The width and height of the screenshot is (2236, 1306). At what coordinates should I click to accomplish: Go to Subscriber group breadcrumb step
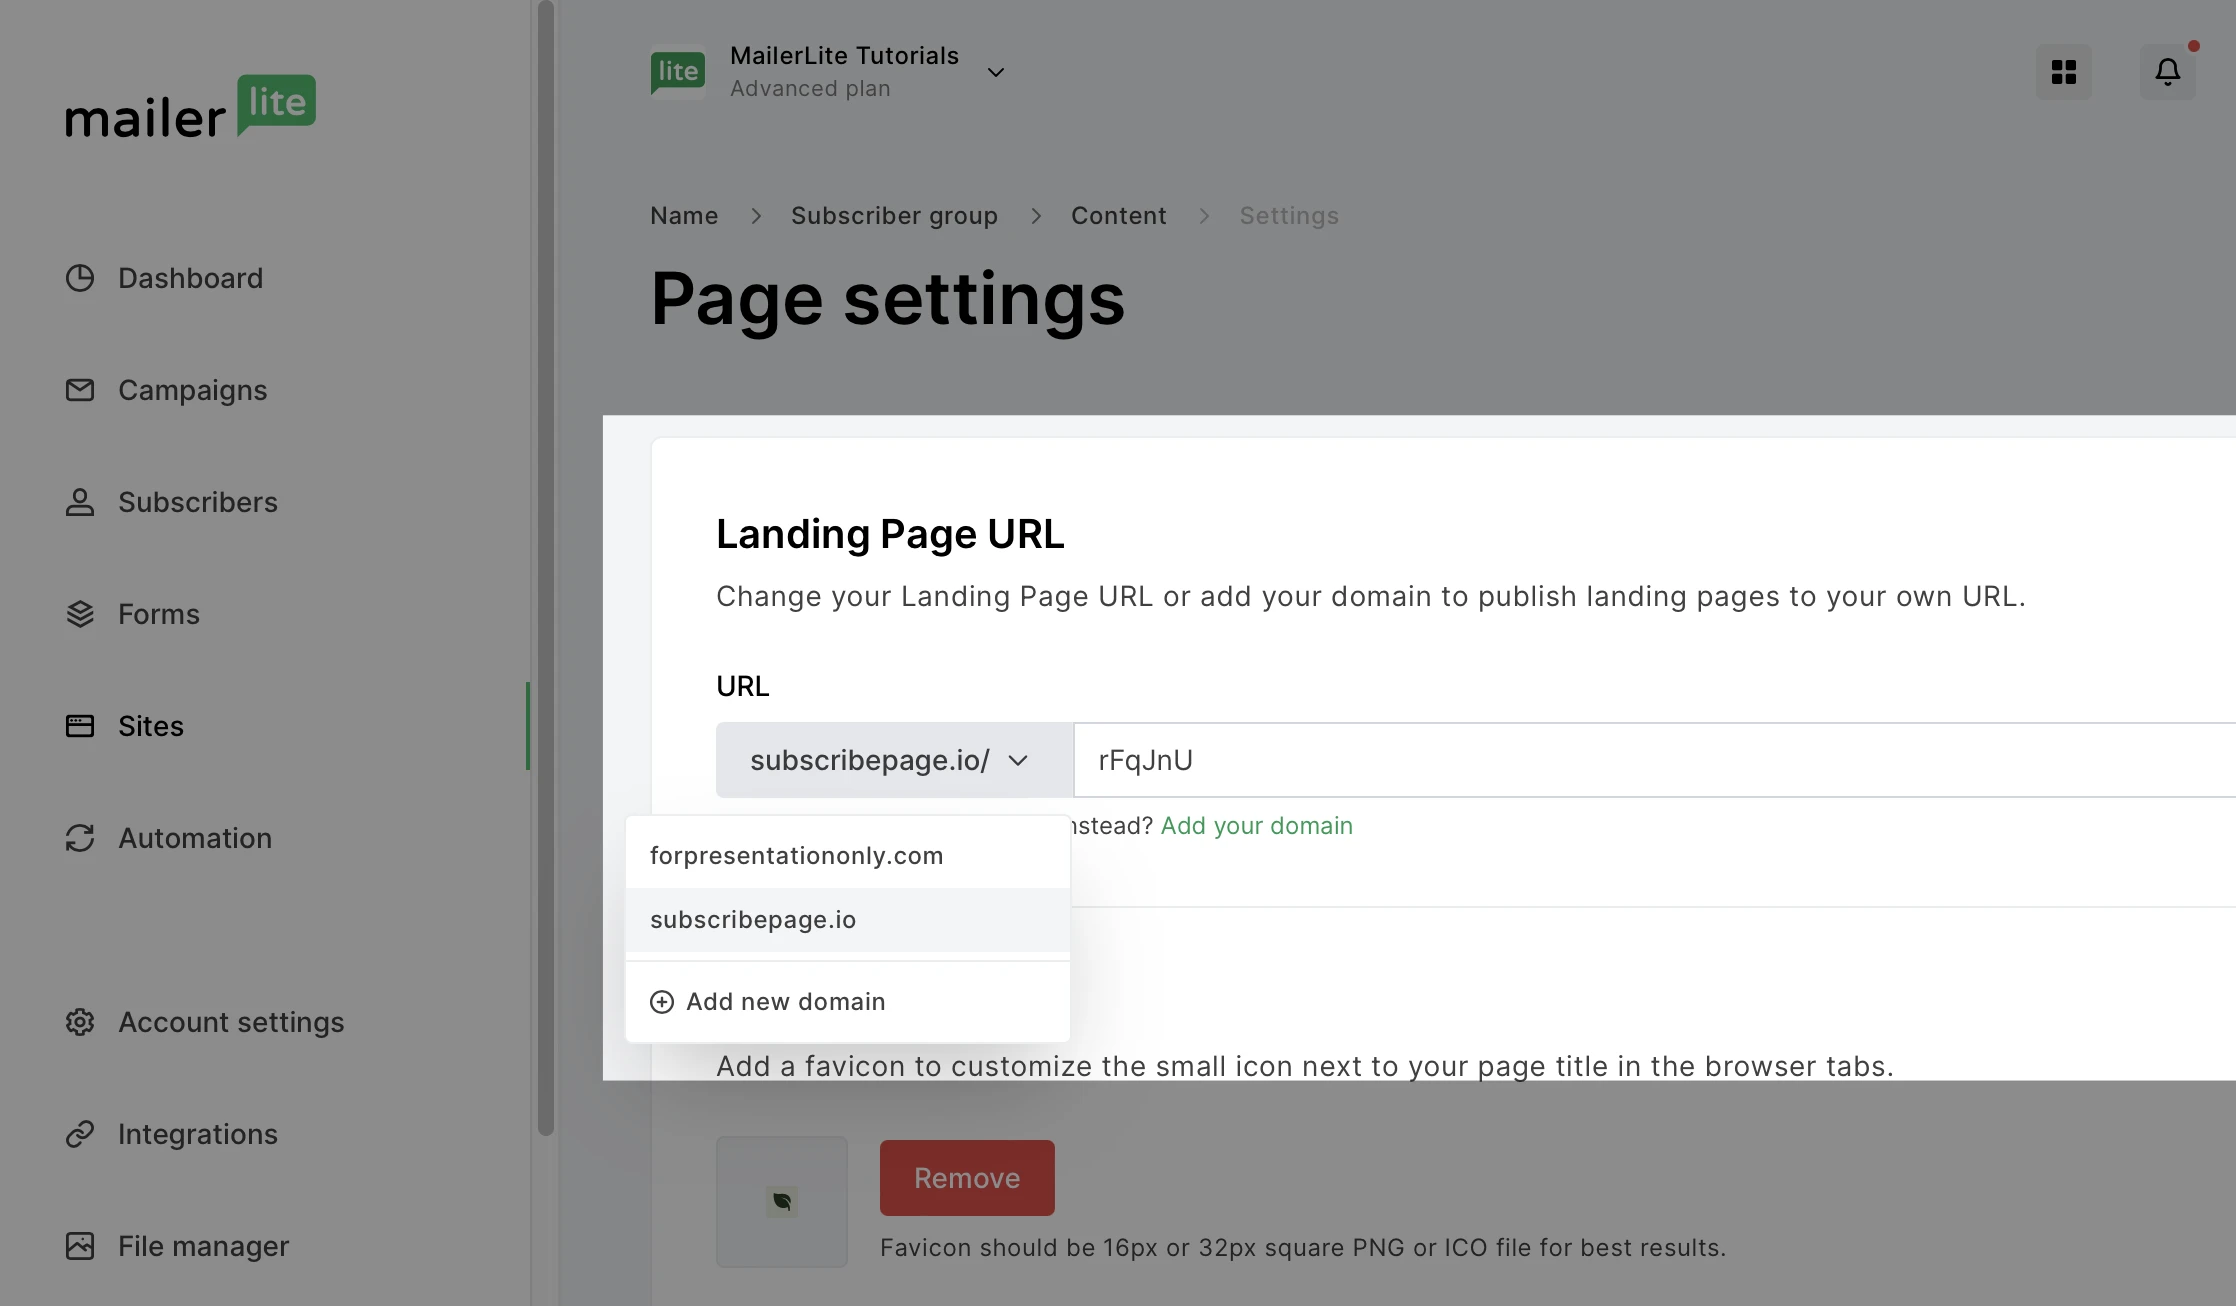pyautogui.click(x=894, y=216)
